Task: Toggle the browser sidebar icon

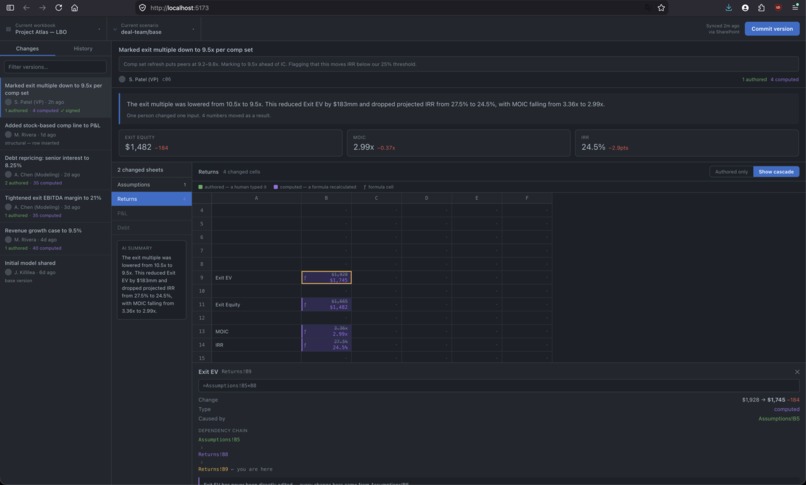Action: point(10,8)
